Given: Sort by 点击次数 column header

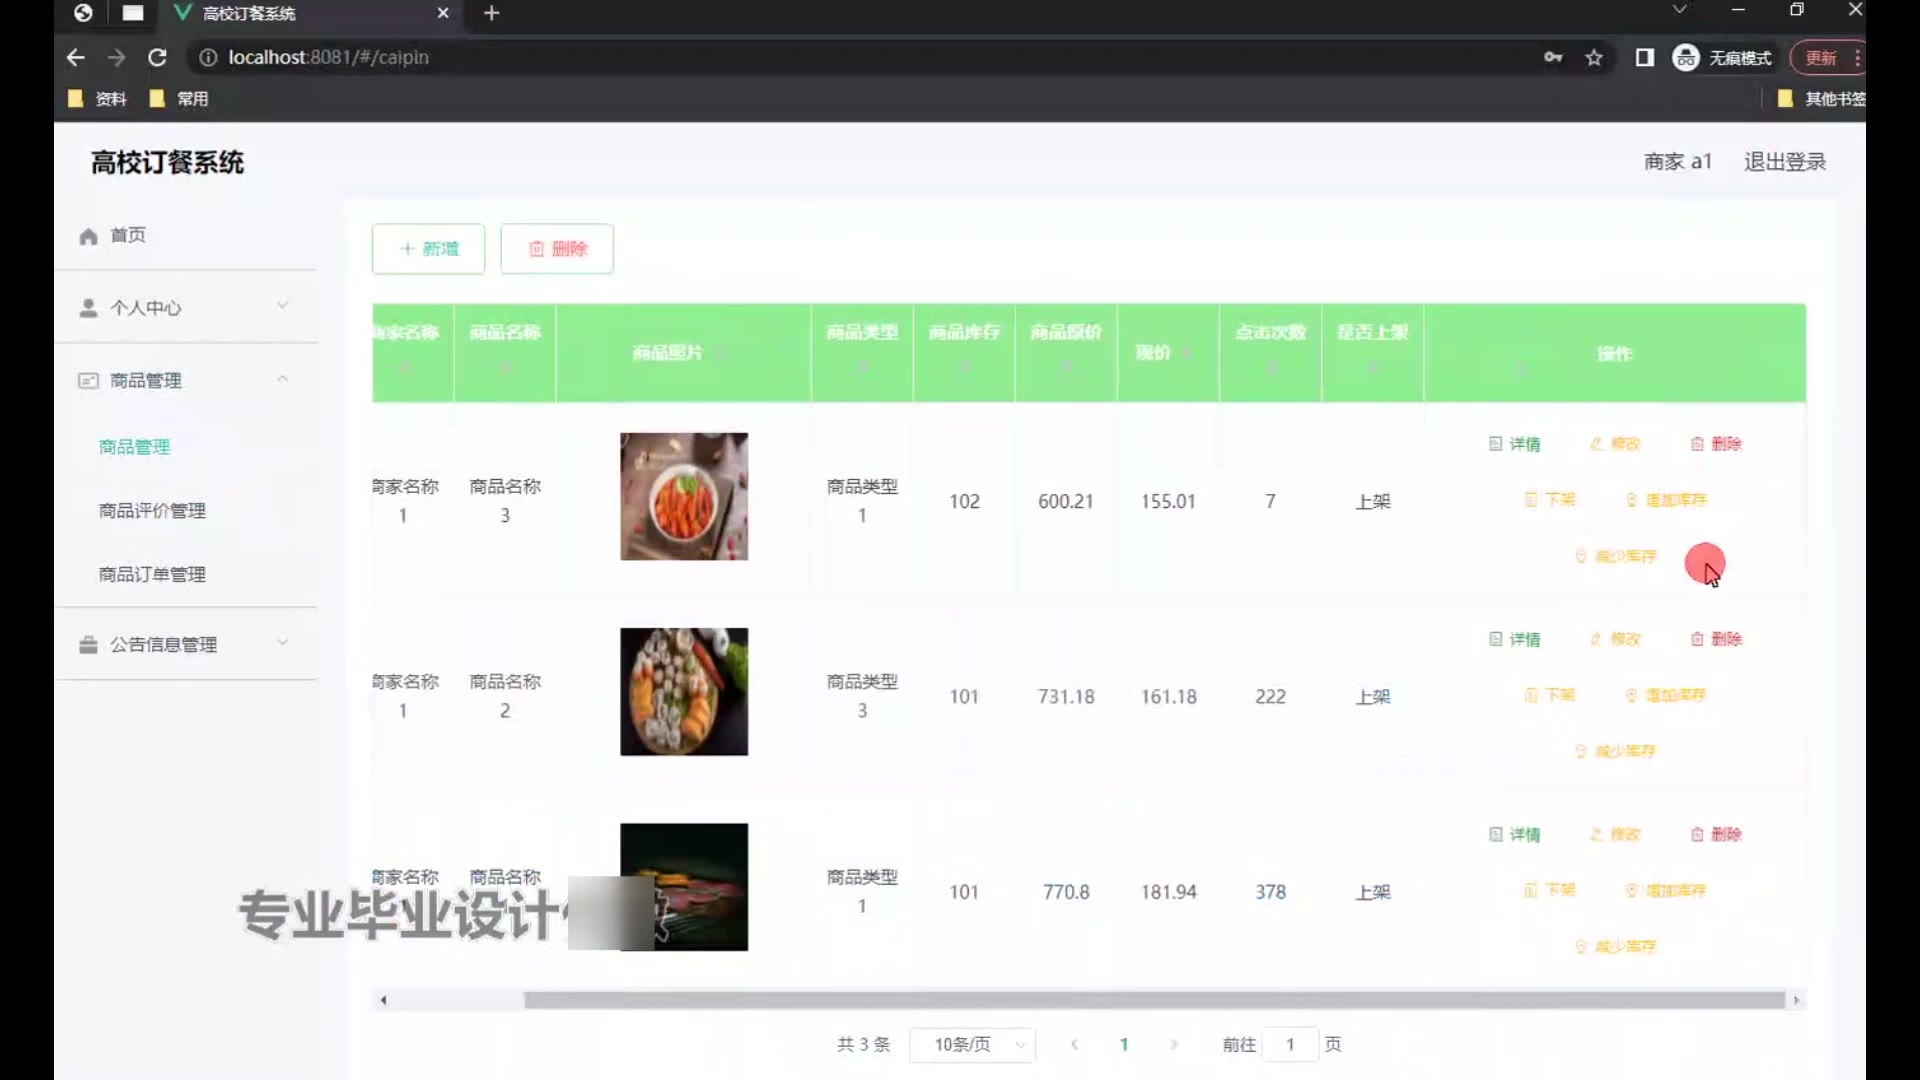Looking at the screenshot, I should pos(1270,353).
